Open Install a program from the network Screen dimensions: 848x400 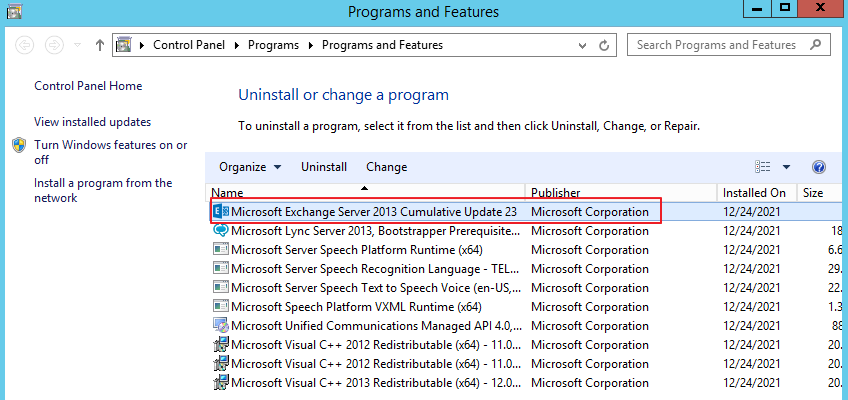pos(103,190)
